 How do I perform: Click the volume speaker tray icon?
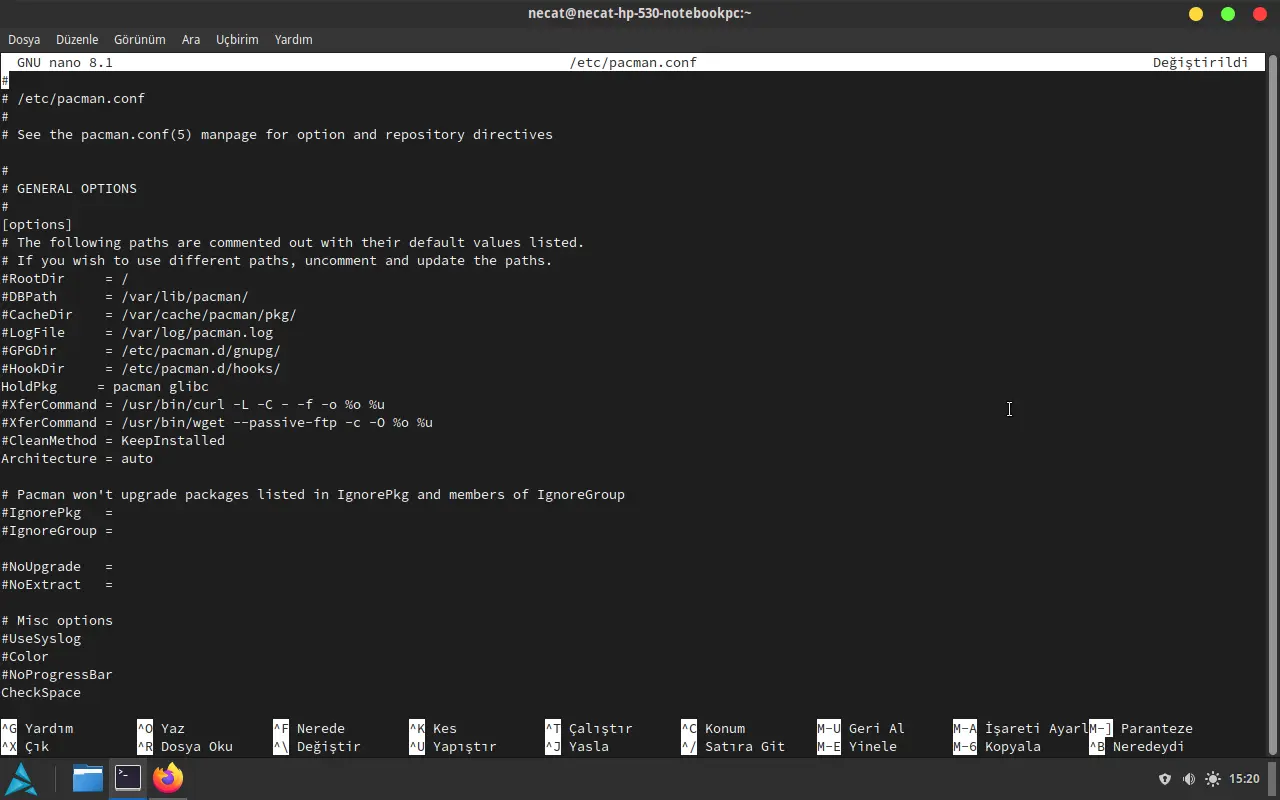(1189, 779)
